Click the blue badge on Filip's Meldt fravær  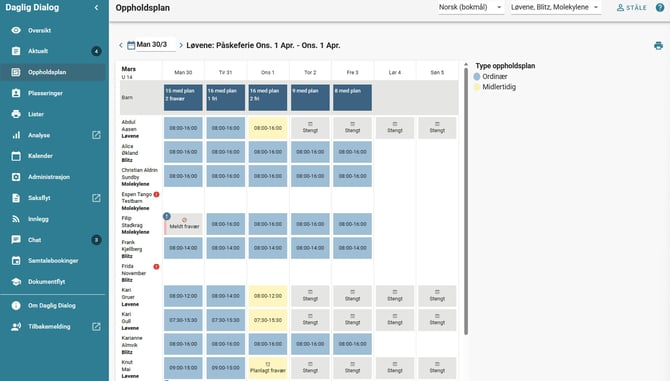[167, 217]
